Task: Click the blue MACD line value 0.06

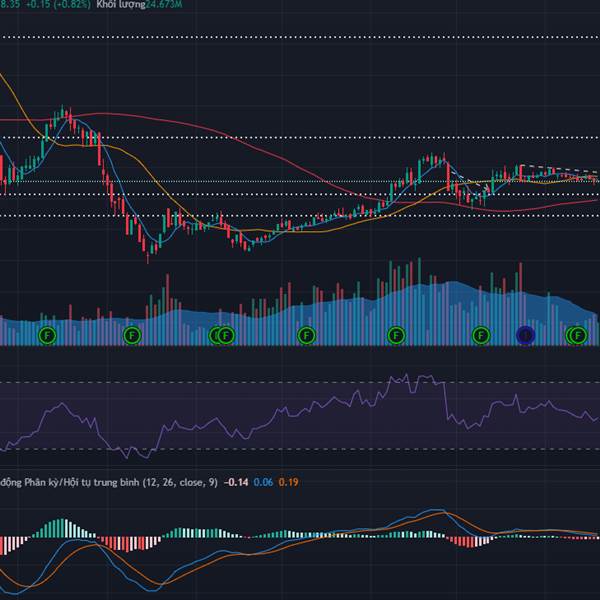Action: pyautogui.click(x=263, y=482)
